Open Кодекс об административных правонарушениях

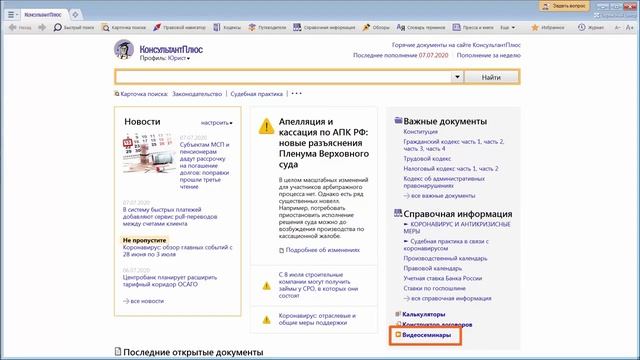click(444, 182)
